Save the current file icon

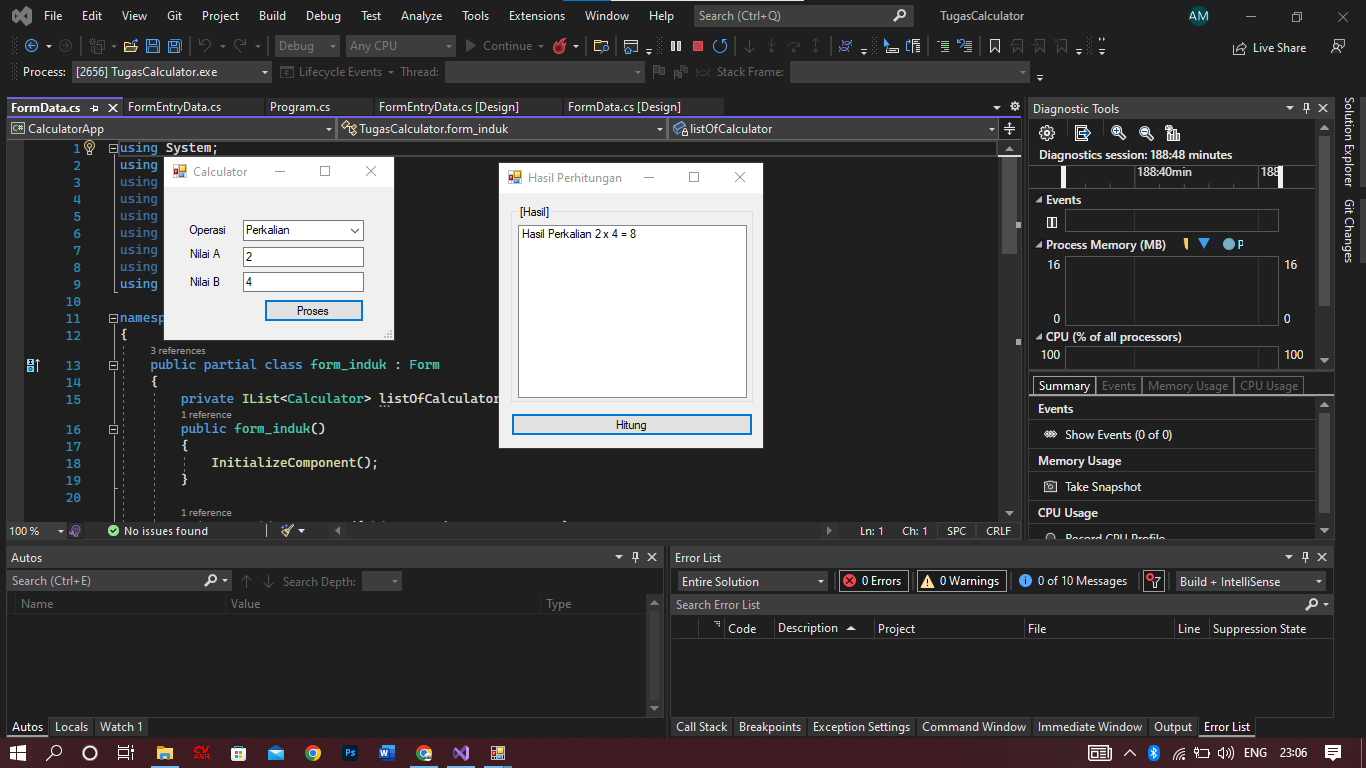click(x=153, y=46)
